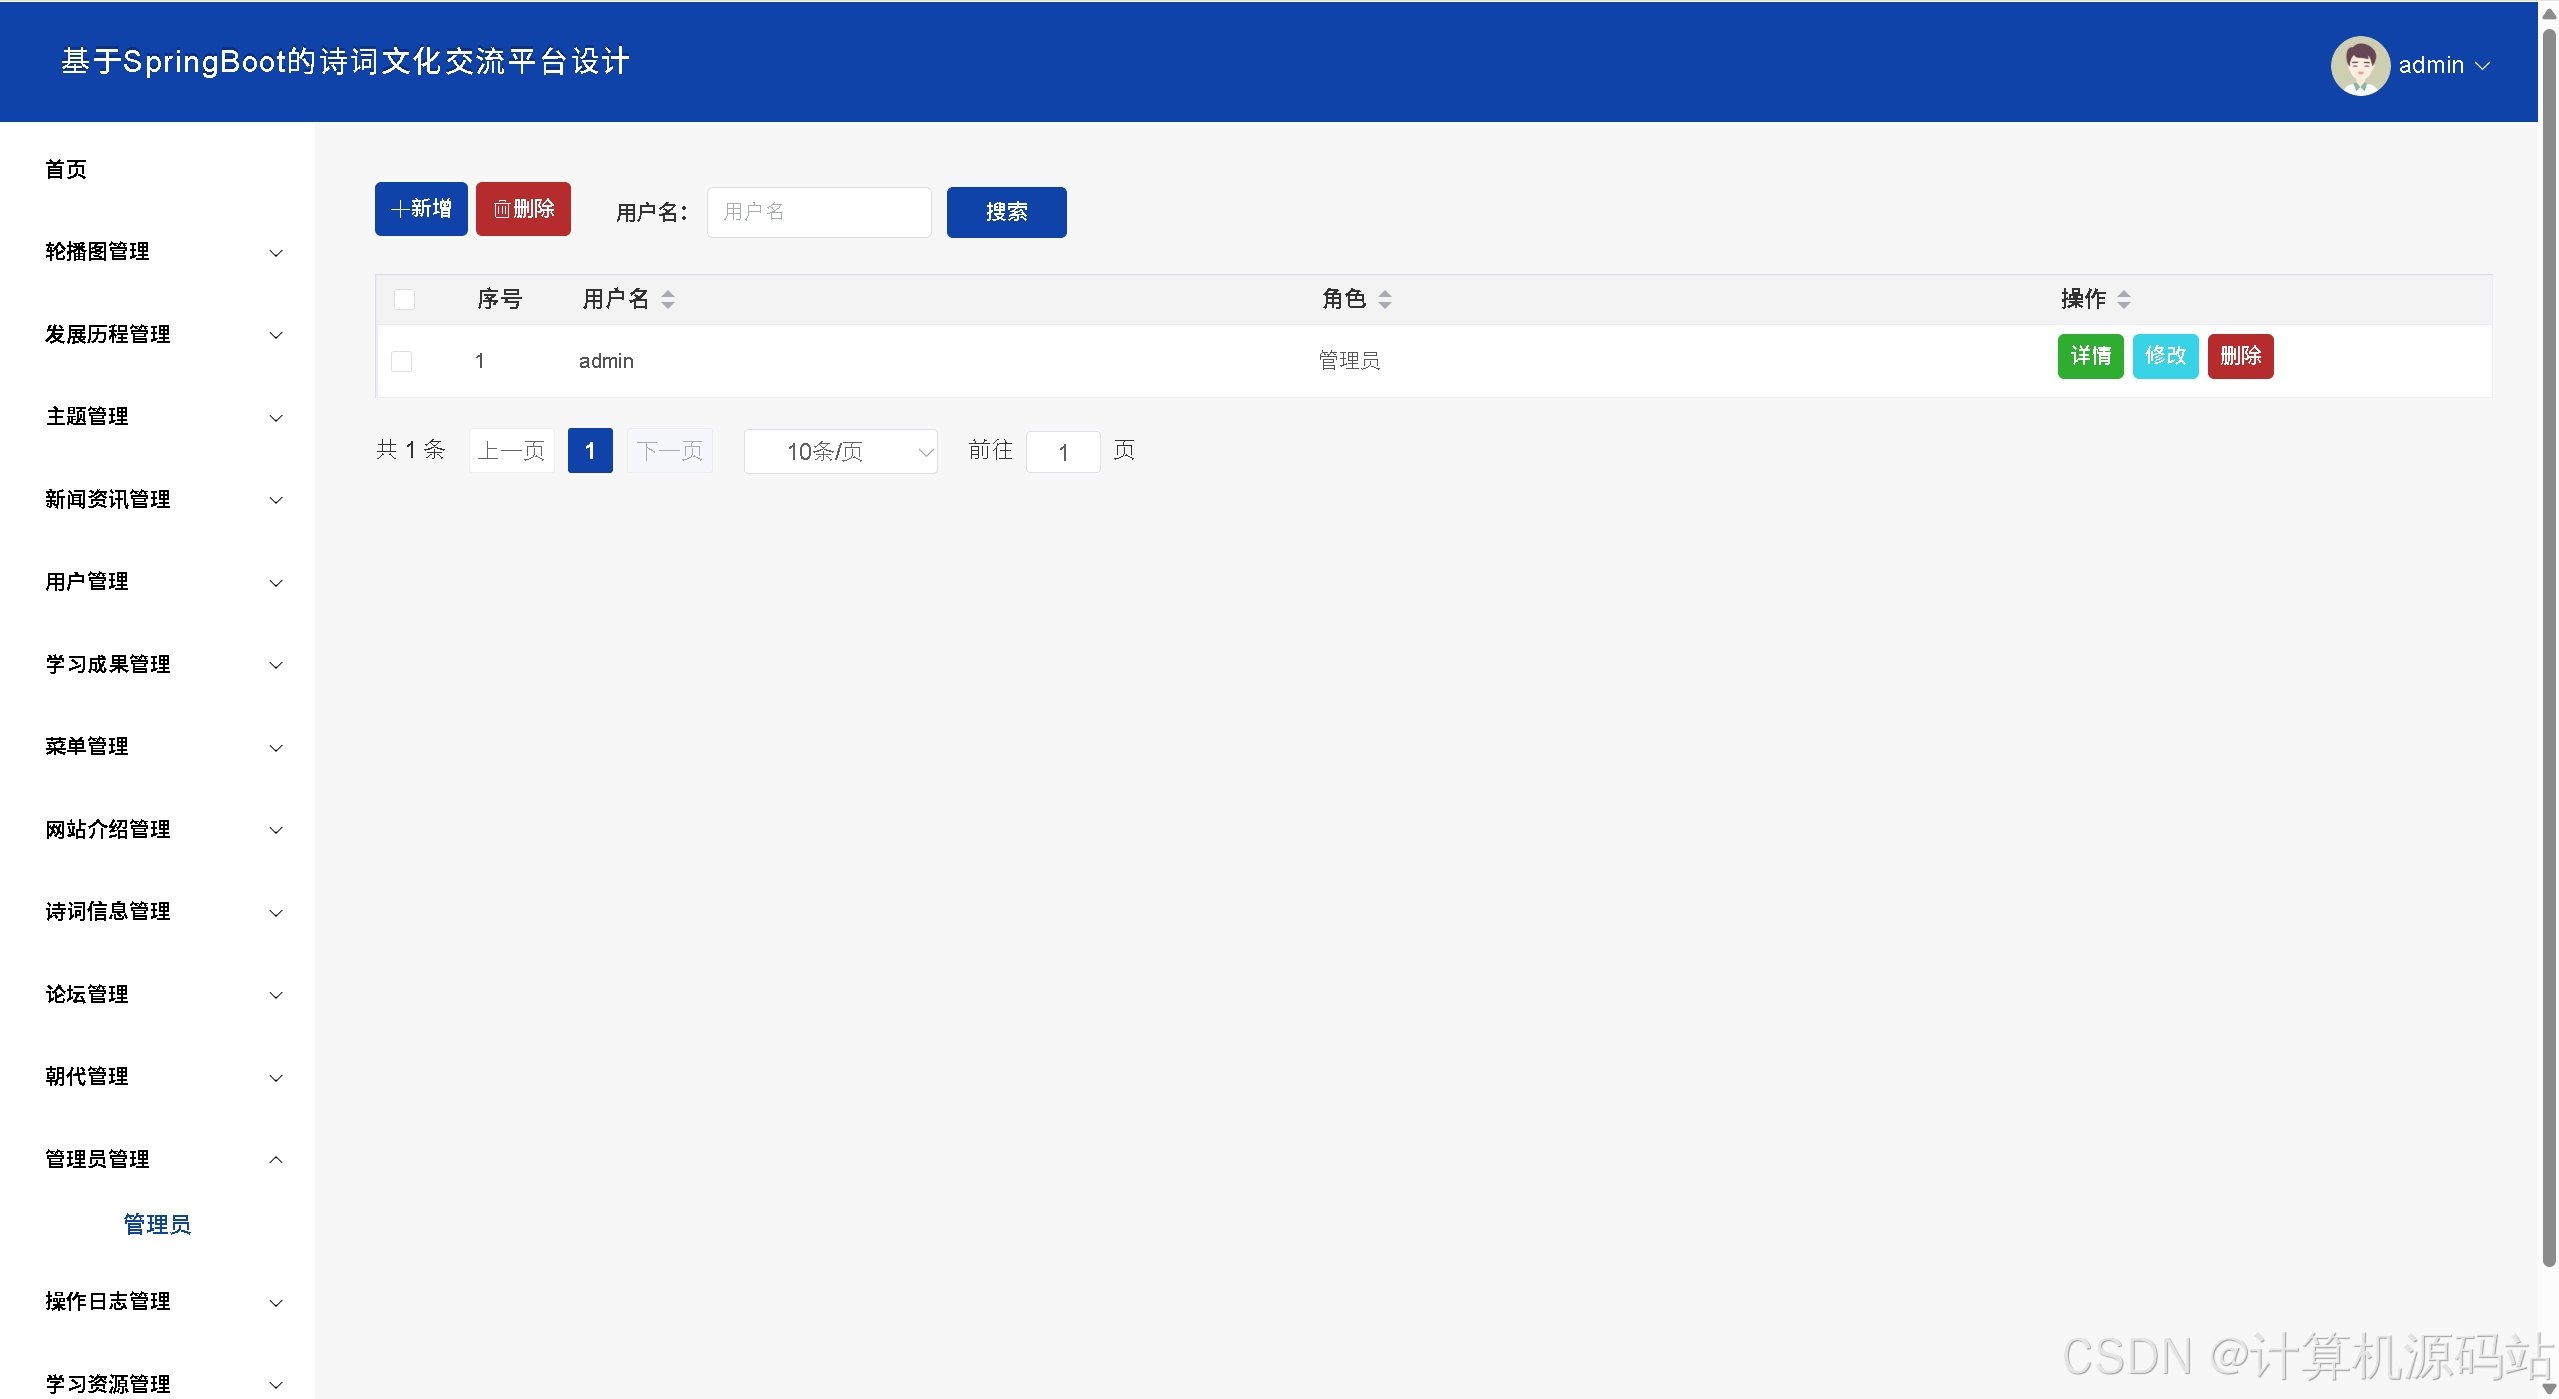Expand 菜单管理 sidebar menu

point(157,747)
